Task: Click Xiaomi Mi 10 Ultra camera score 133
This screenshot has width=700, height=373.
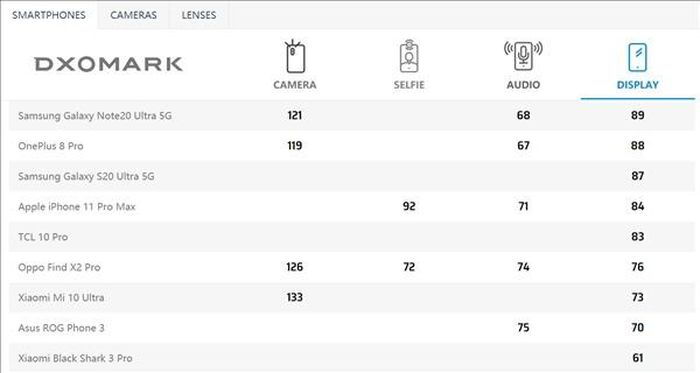Action: [x=295, y=297]
